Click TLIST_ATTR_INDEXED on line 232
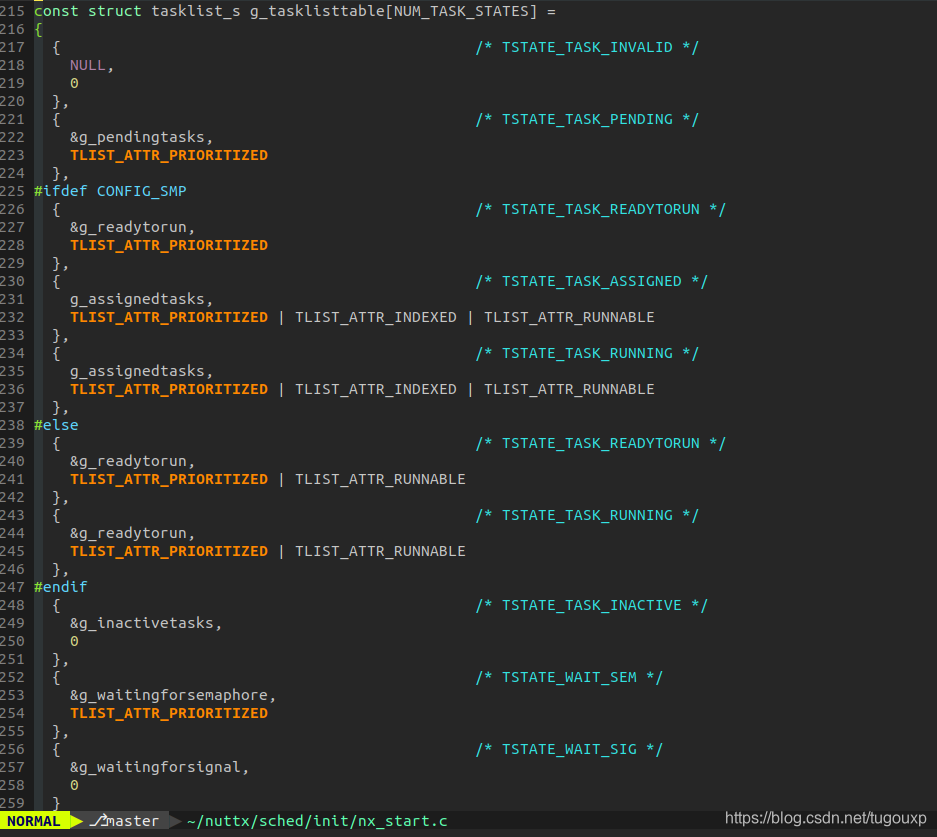The width and height of the screenshot is (937, 837). [x=376, y=317]
